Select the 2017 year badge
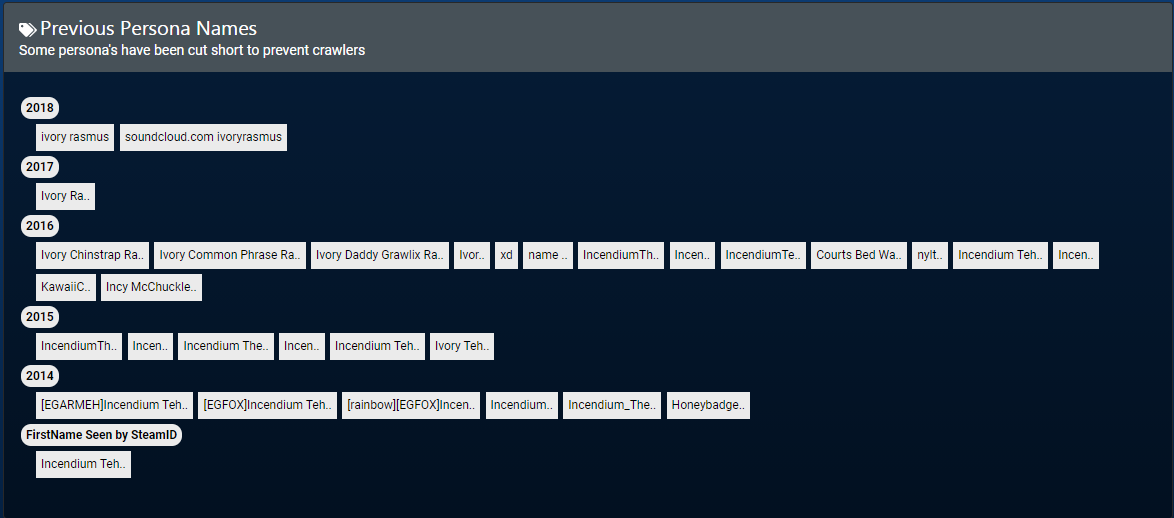1174x518 pixels. click(x=40, y=167)
